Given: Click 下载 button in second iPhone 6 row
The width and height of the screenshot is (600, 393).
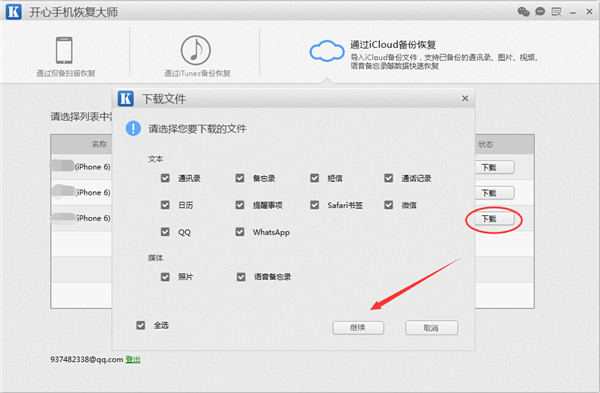Looking at the screenshot, I should (494, 193).
